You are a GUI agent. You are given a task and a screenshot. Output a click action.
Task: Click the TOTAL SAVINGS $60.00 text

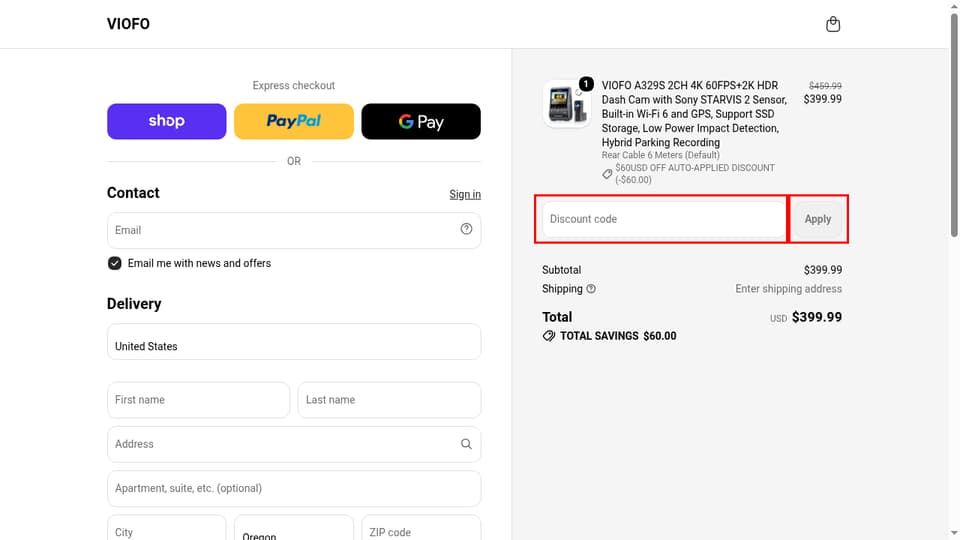tap(618, 336)
